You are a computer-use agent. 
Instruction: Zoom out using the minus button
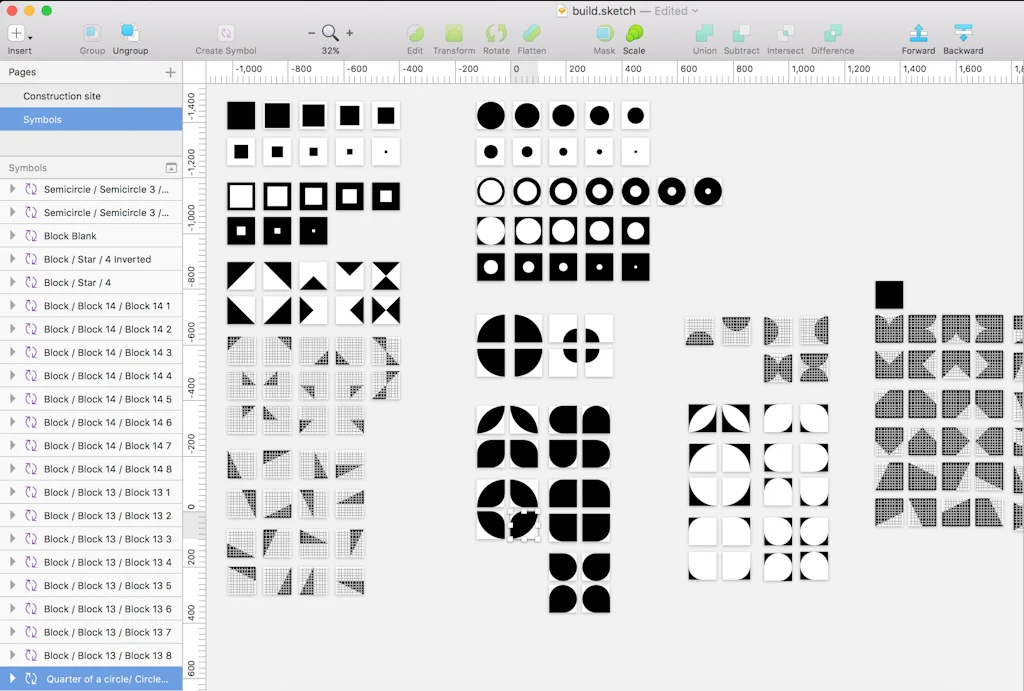click(x=311, y=31)
